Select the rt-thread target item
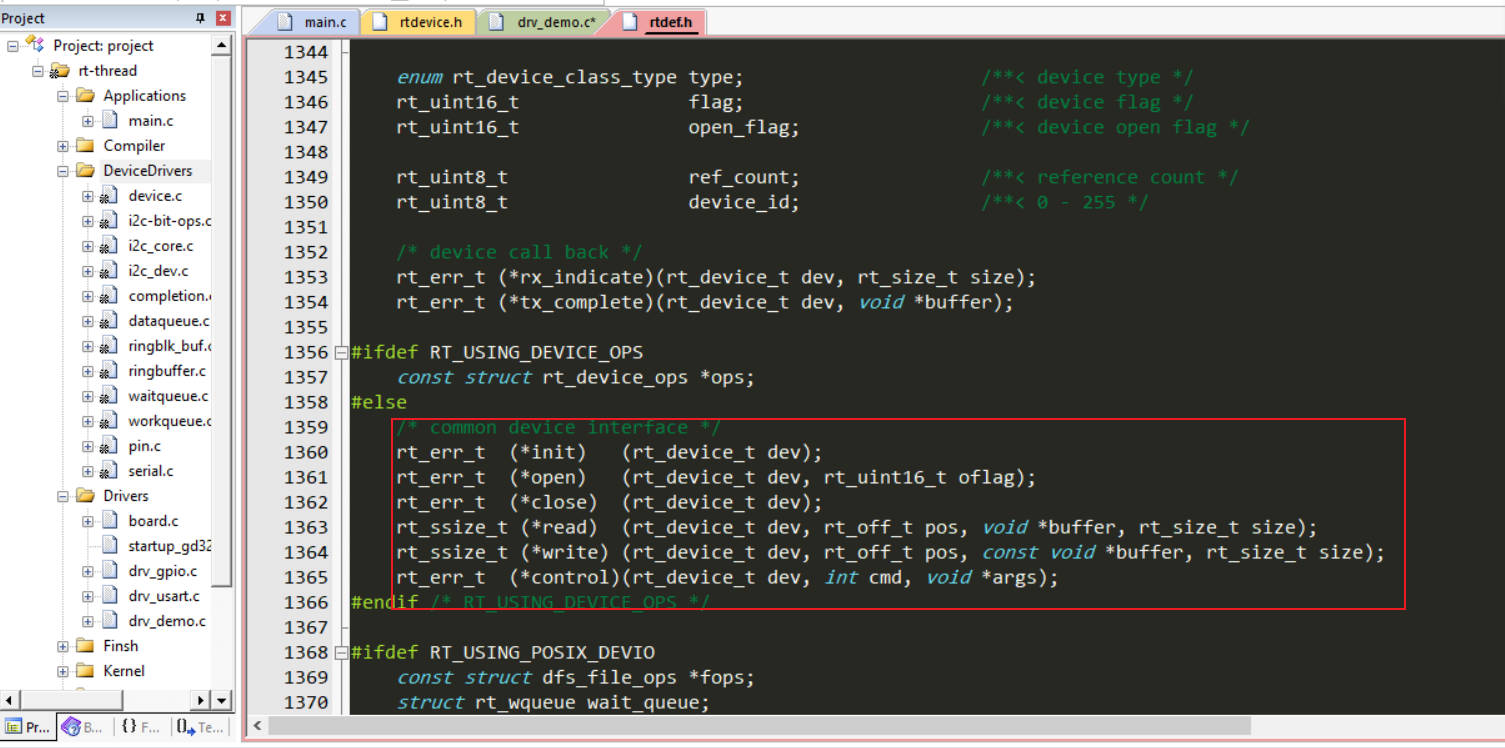 tap(107, 71)
